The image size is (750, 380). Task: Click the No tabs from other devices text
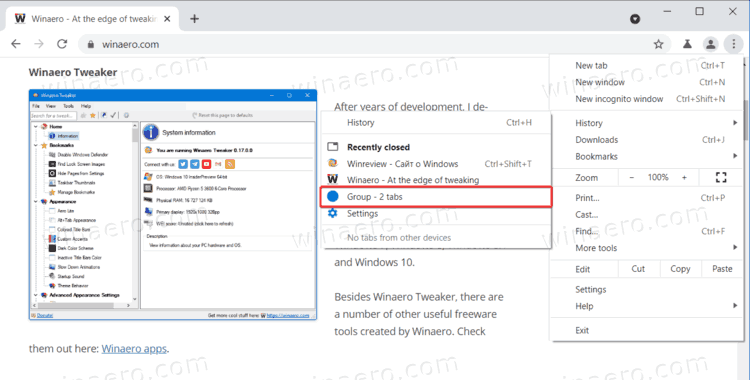coord(399,237)
